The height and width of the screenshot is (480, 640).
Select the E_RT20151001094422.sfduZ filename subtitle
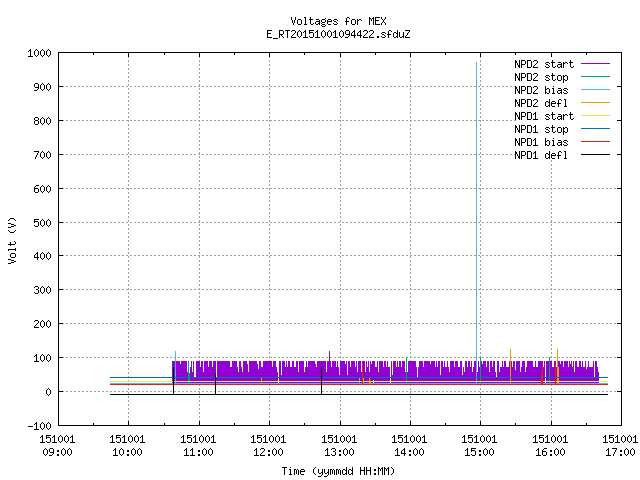point(338,34)
